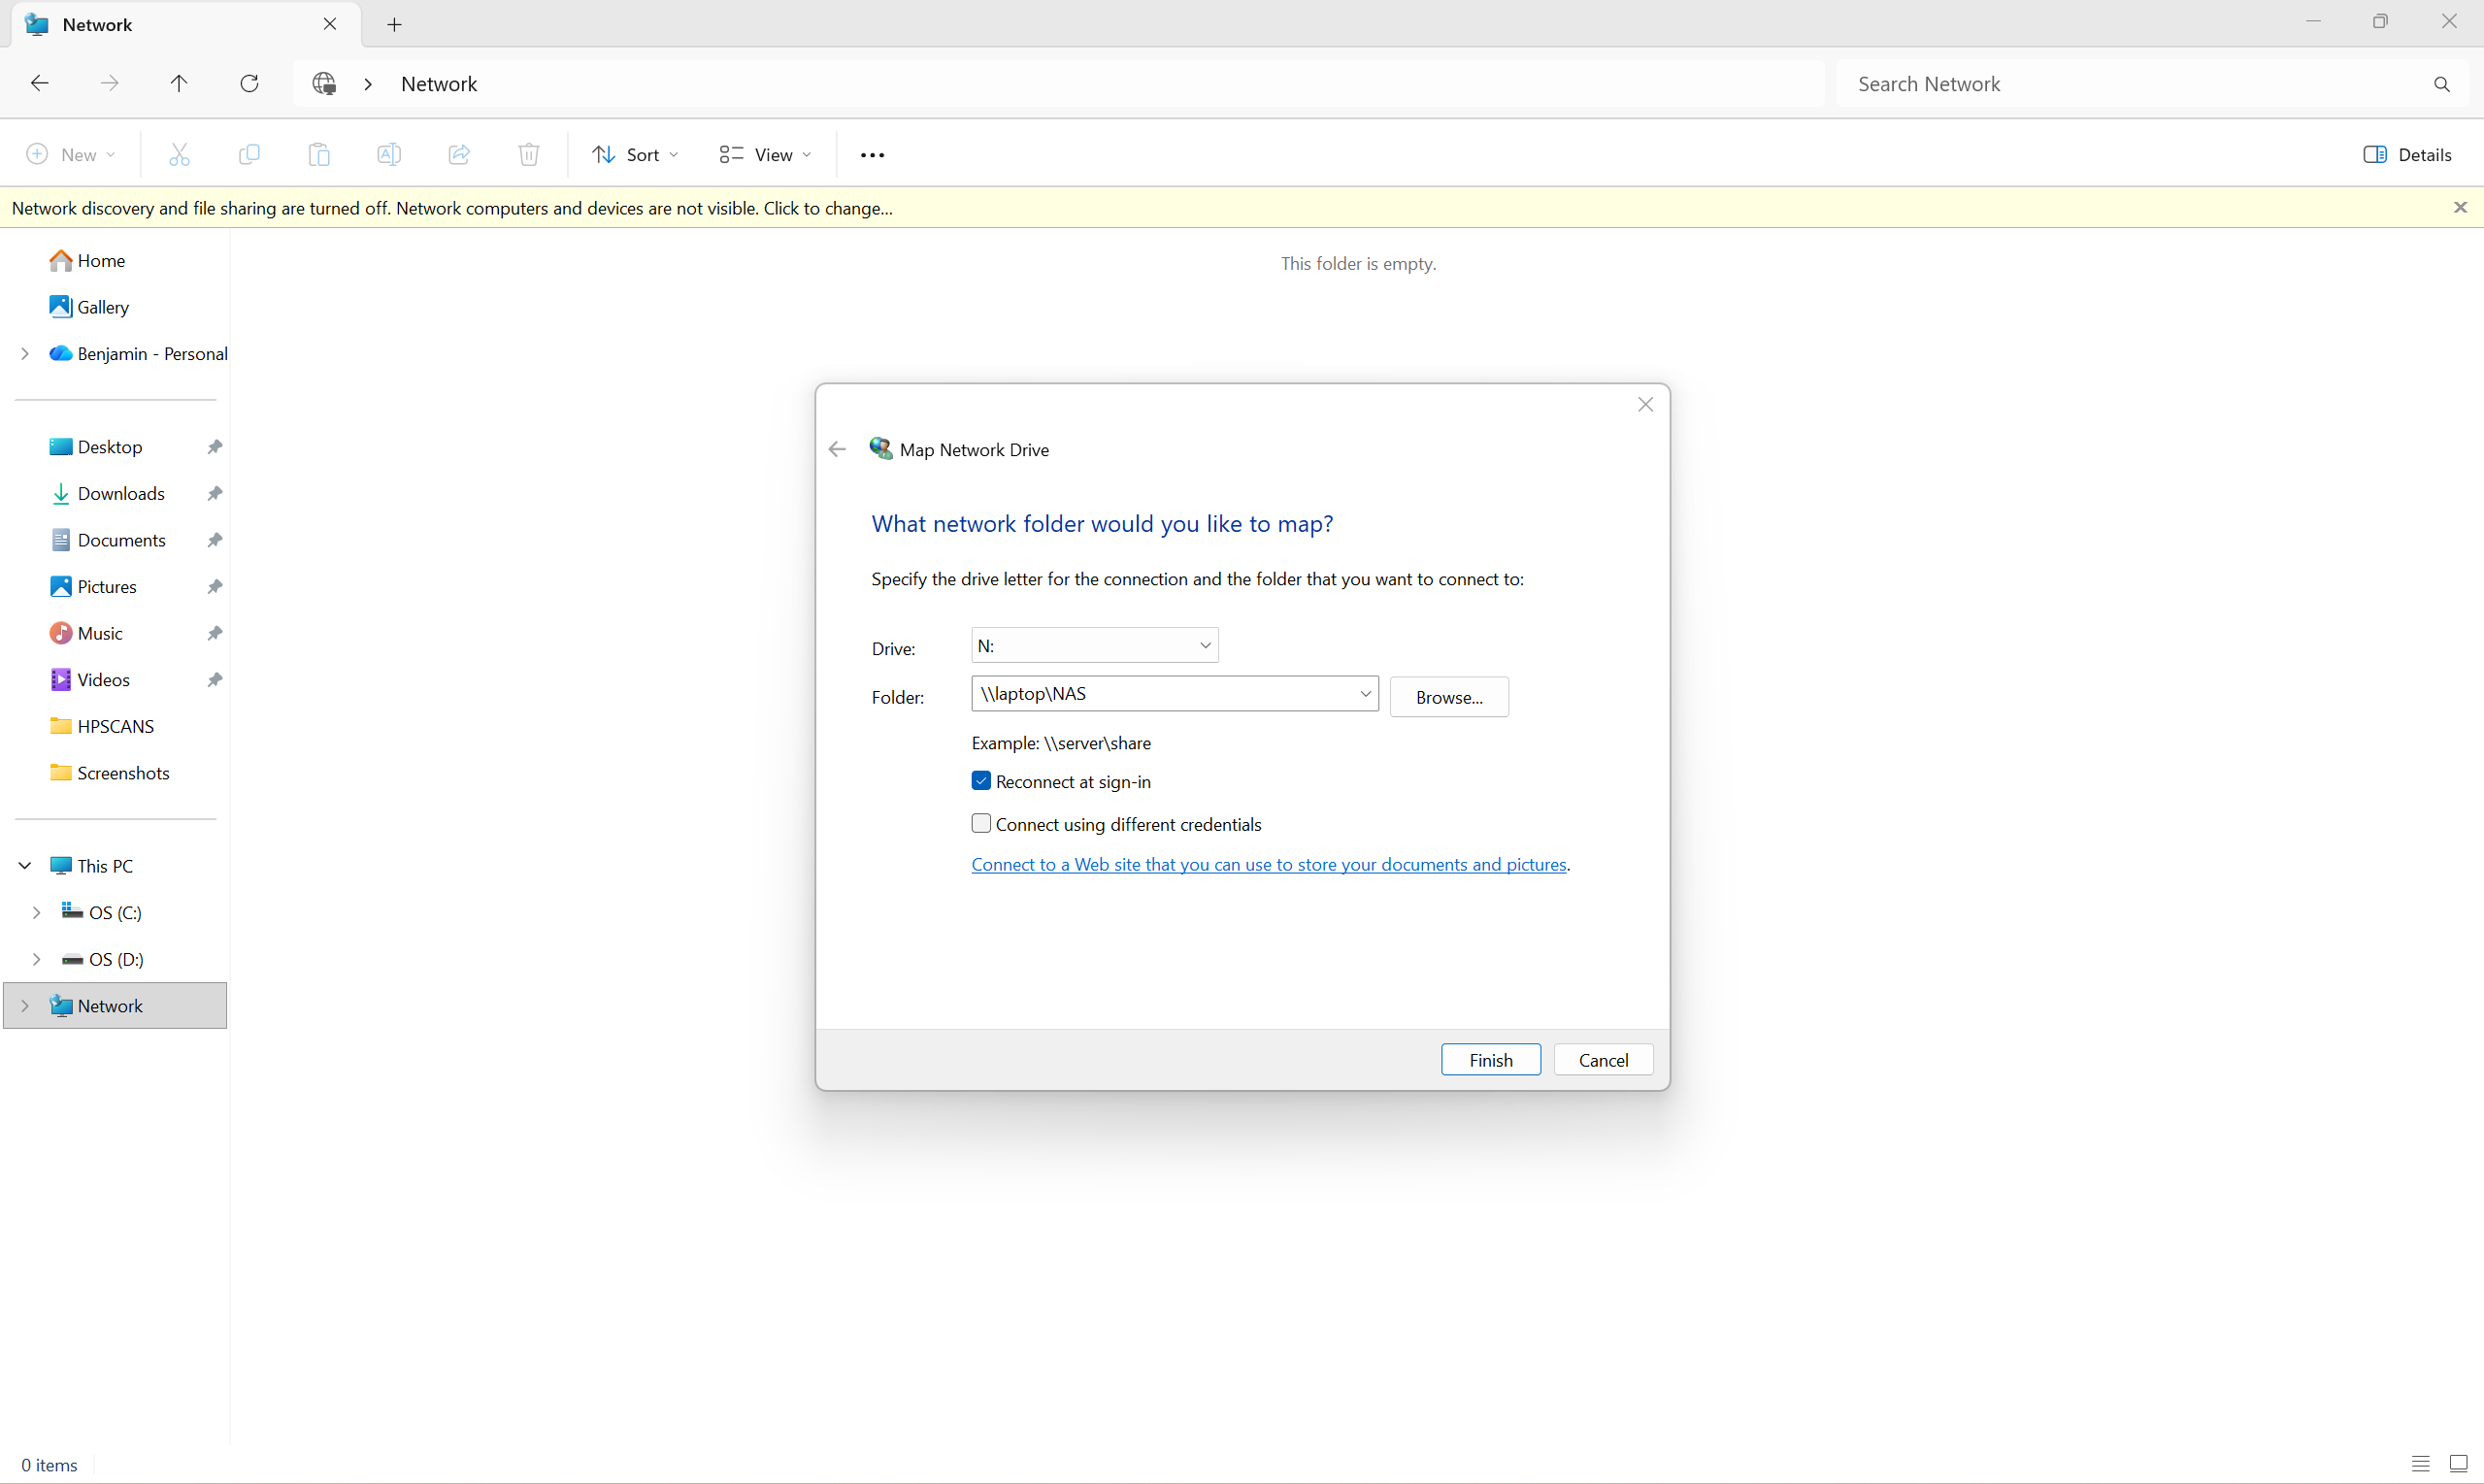Click the Paste icon in the toolbar
2484x1484 pixels.
[x=319, y=154]
